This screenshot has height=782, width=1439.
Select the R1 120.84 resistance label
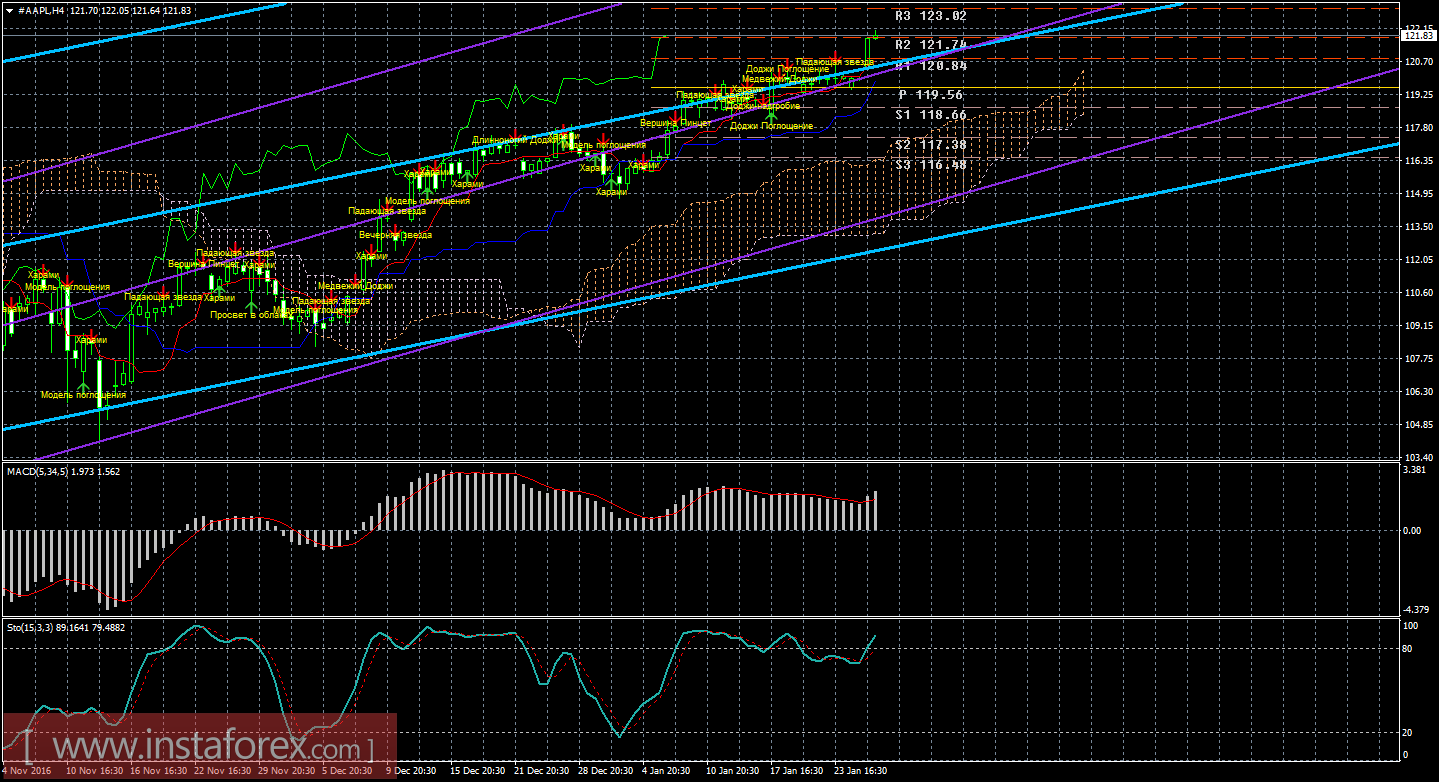tap(931, 66)
